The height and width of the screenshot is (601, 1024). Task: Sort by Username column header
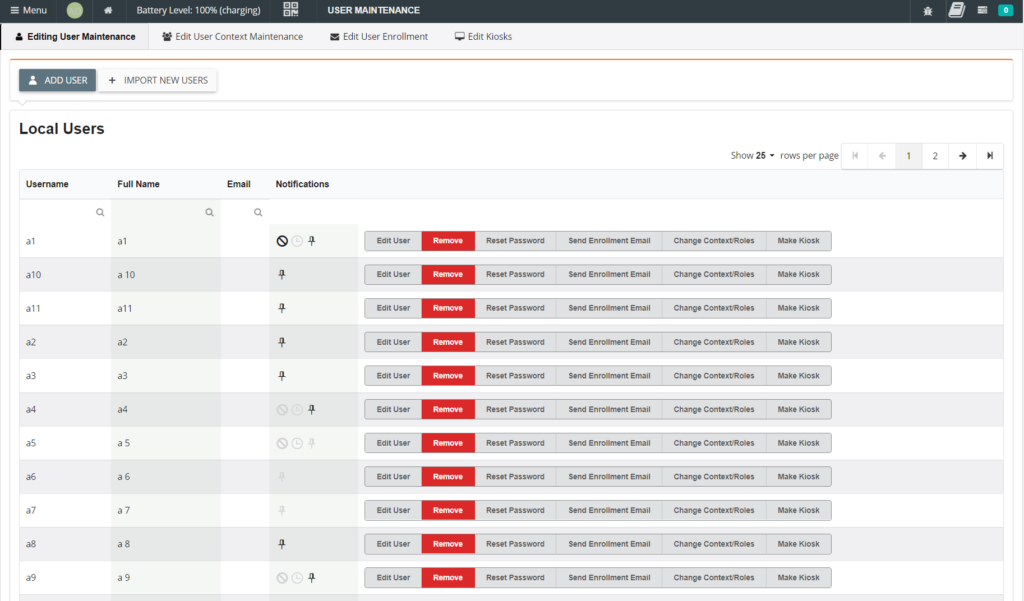coord(47,184)
